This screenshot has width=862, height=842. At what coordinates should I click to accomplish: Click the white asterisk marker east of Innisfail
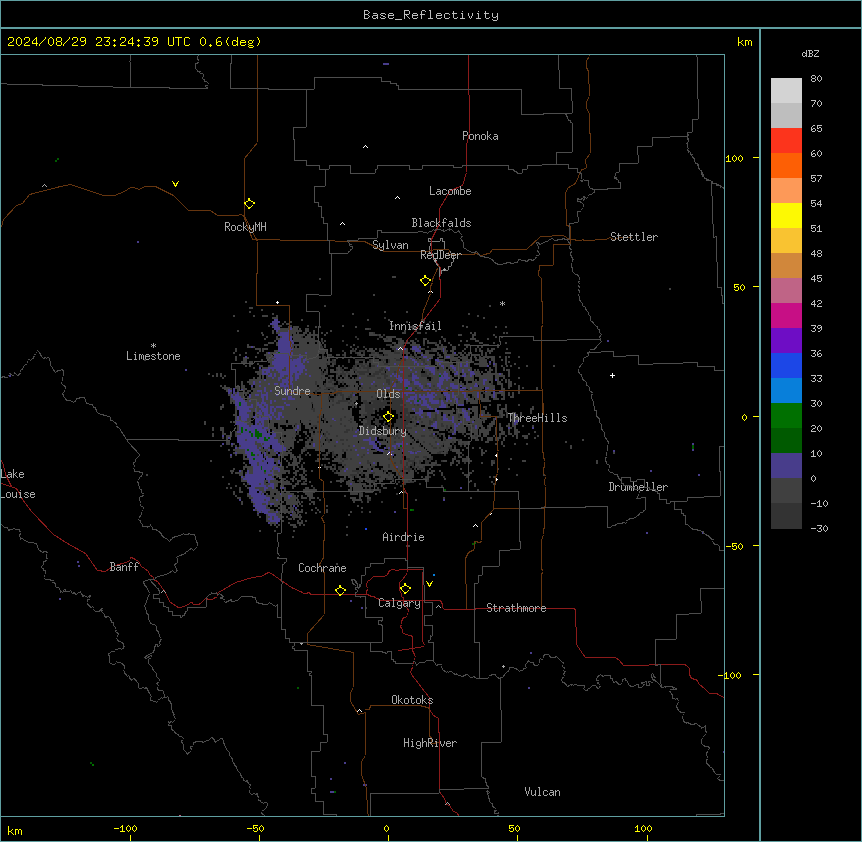(502, 303)
